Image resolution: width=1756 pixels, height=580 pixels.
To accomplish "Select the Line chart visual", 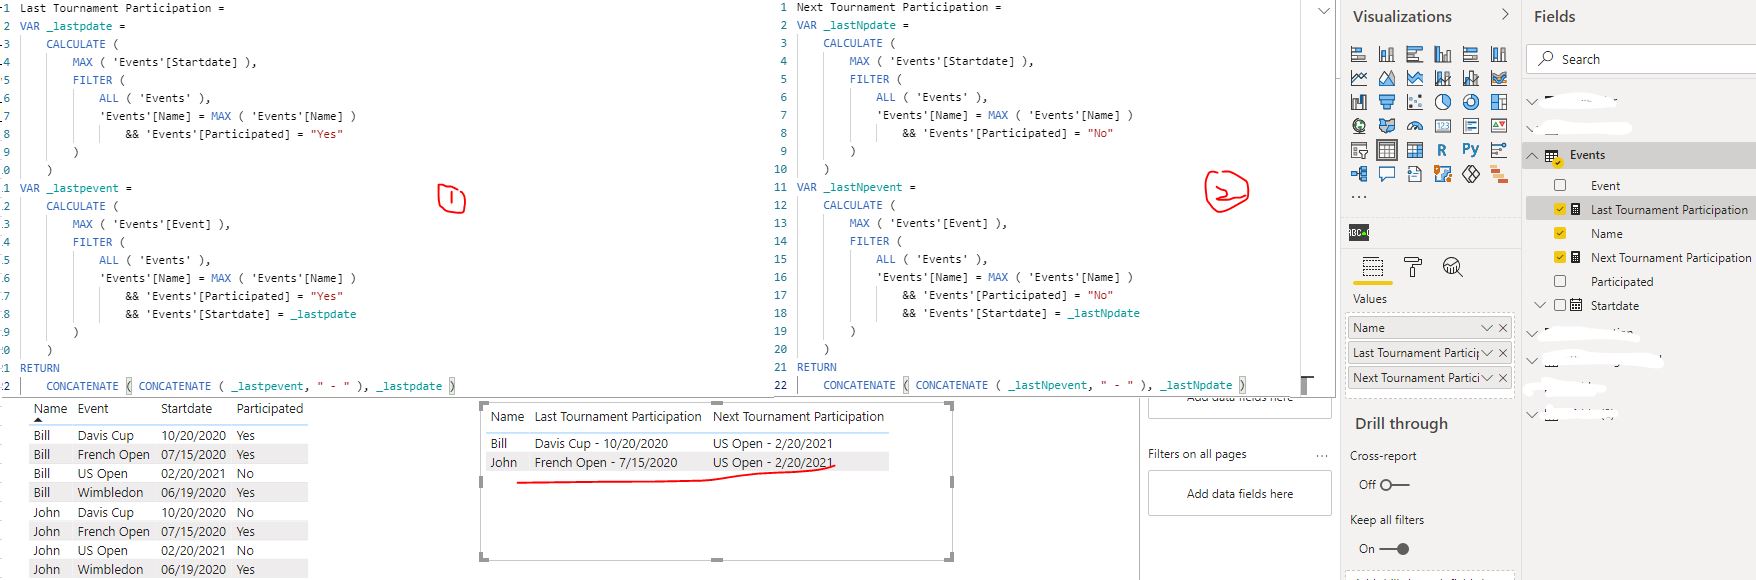I will [x=1358, y=78].
